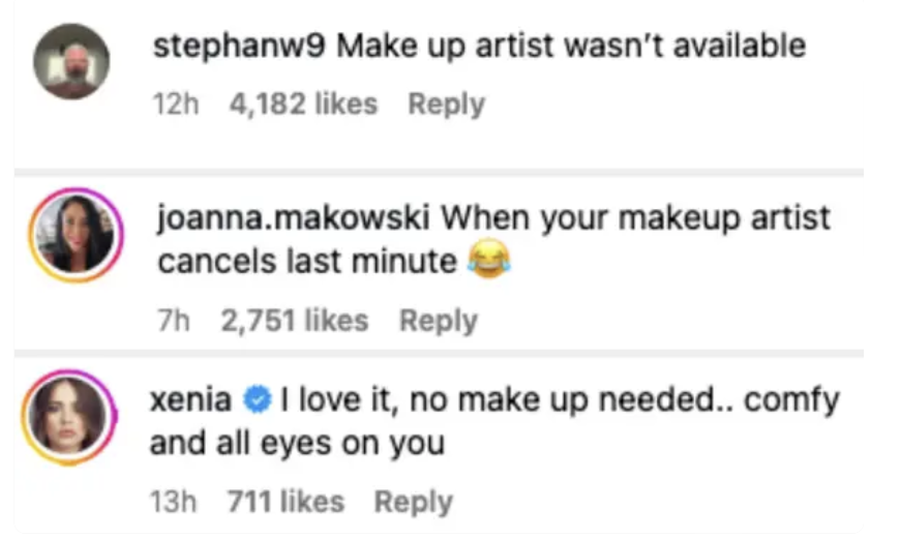Viewport: 900px width, 538px height.
Task: Click the blue verified badge beside xenia
Action: [x=258, y=401]
